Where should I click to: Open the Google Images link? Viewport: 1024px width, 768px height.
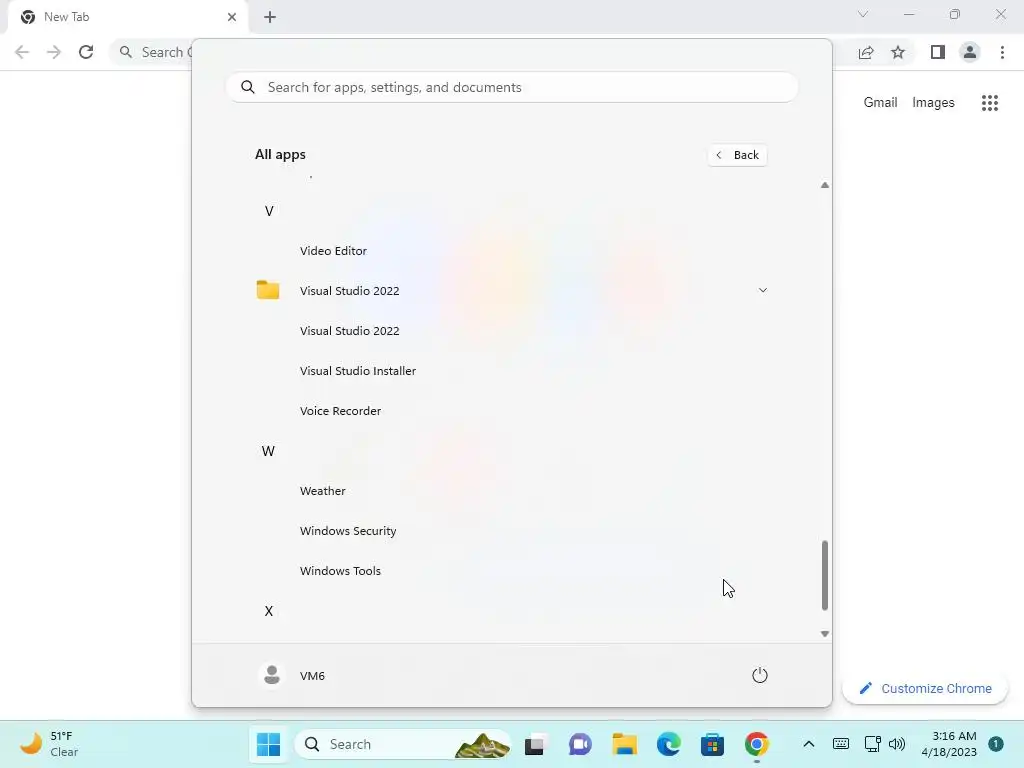[x=933, y=103]
